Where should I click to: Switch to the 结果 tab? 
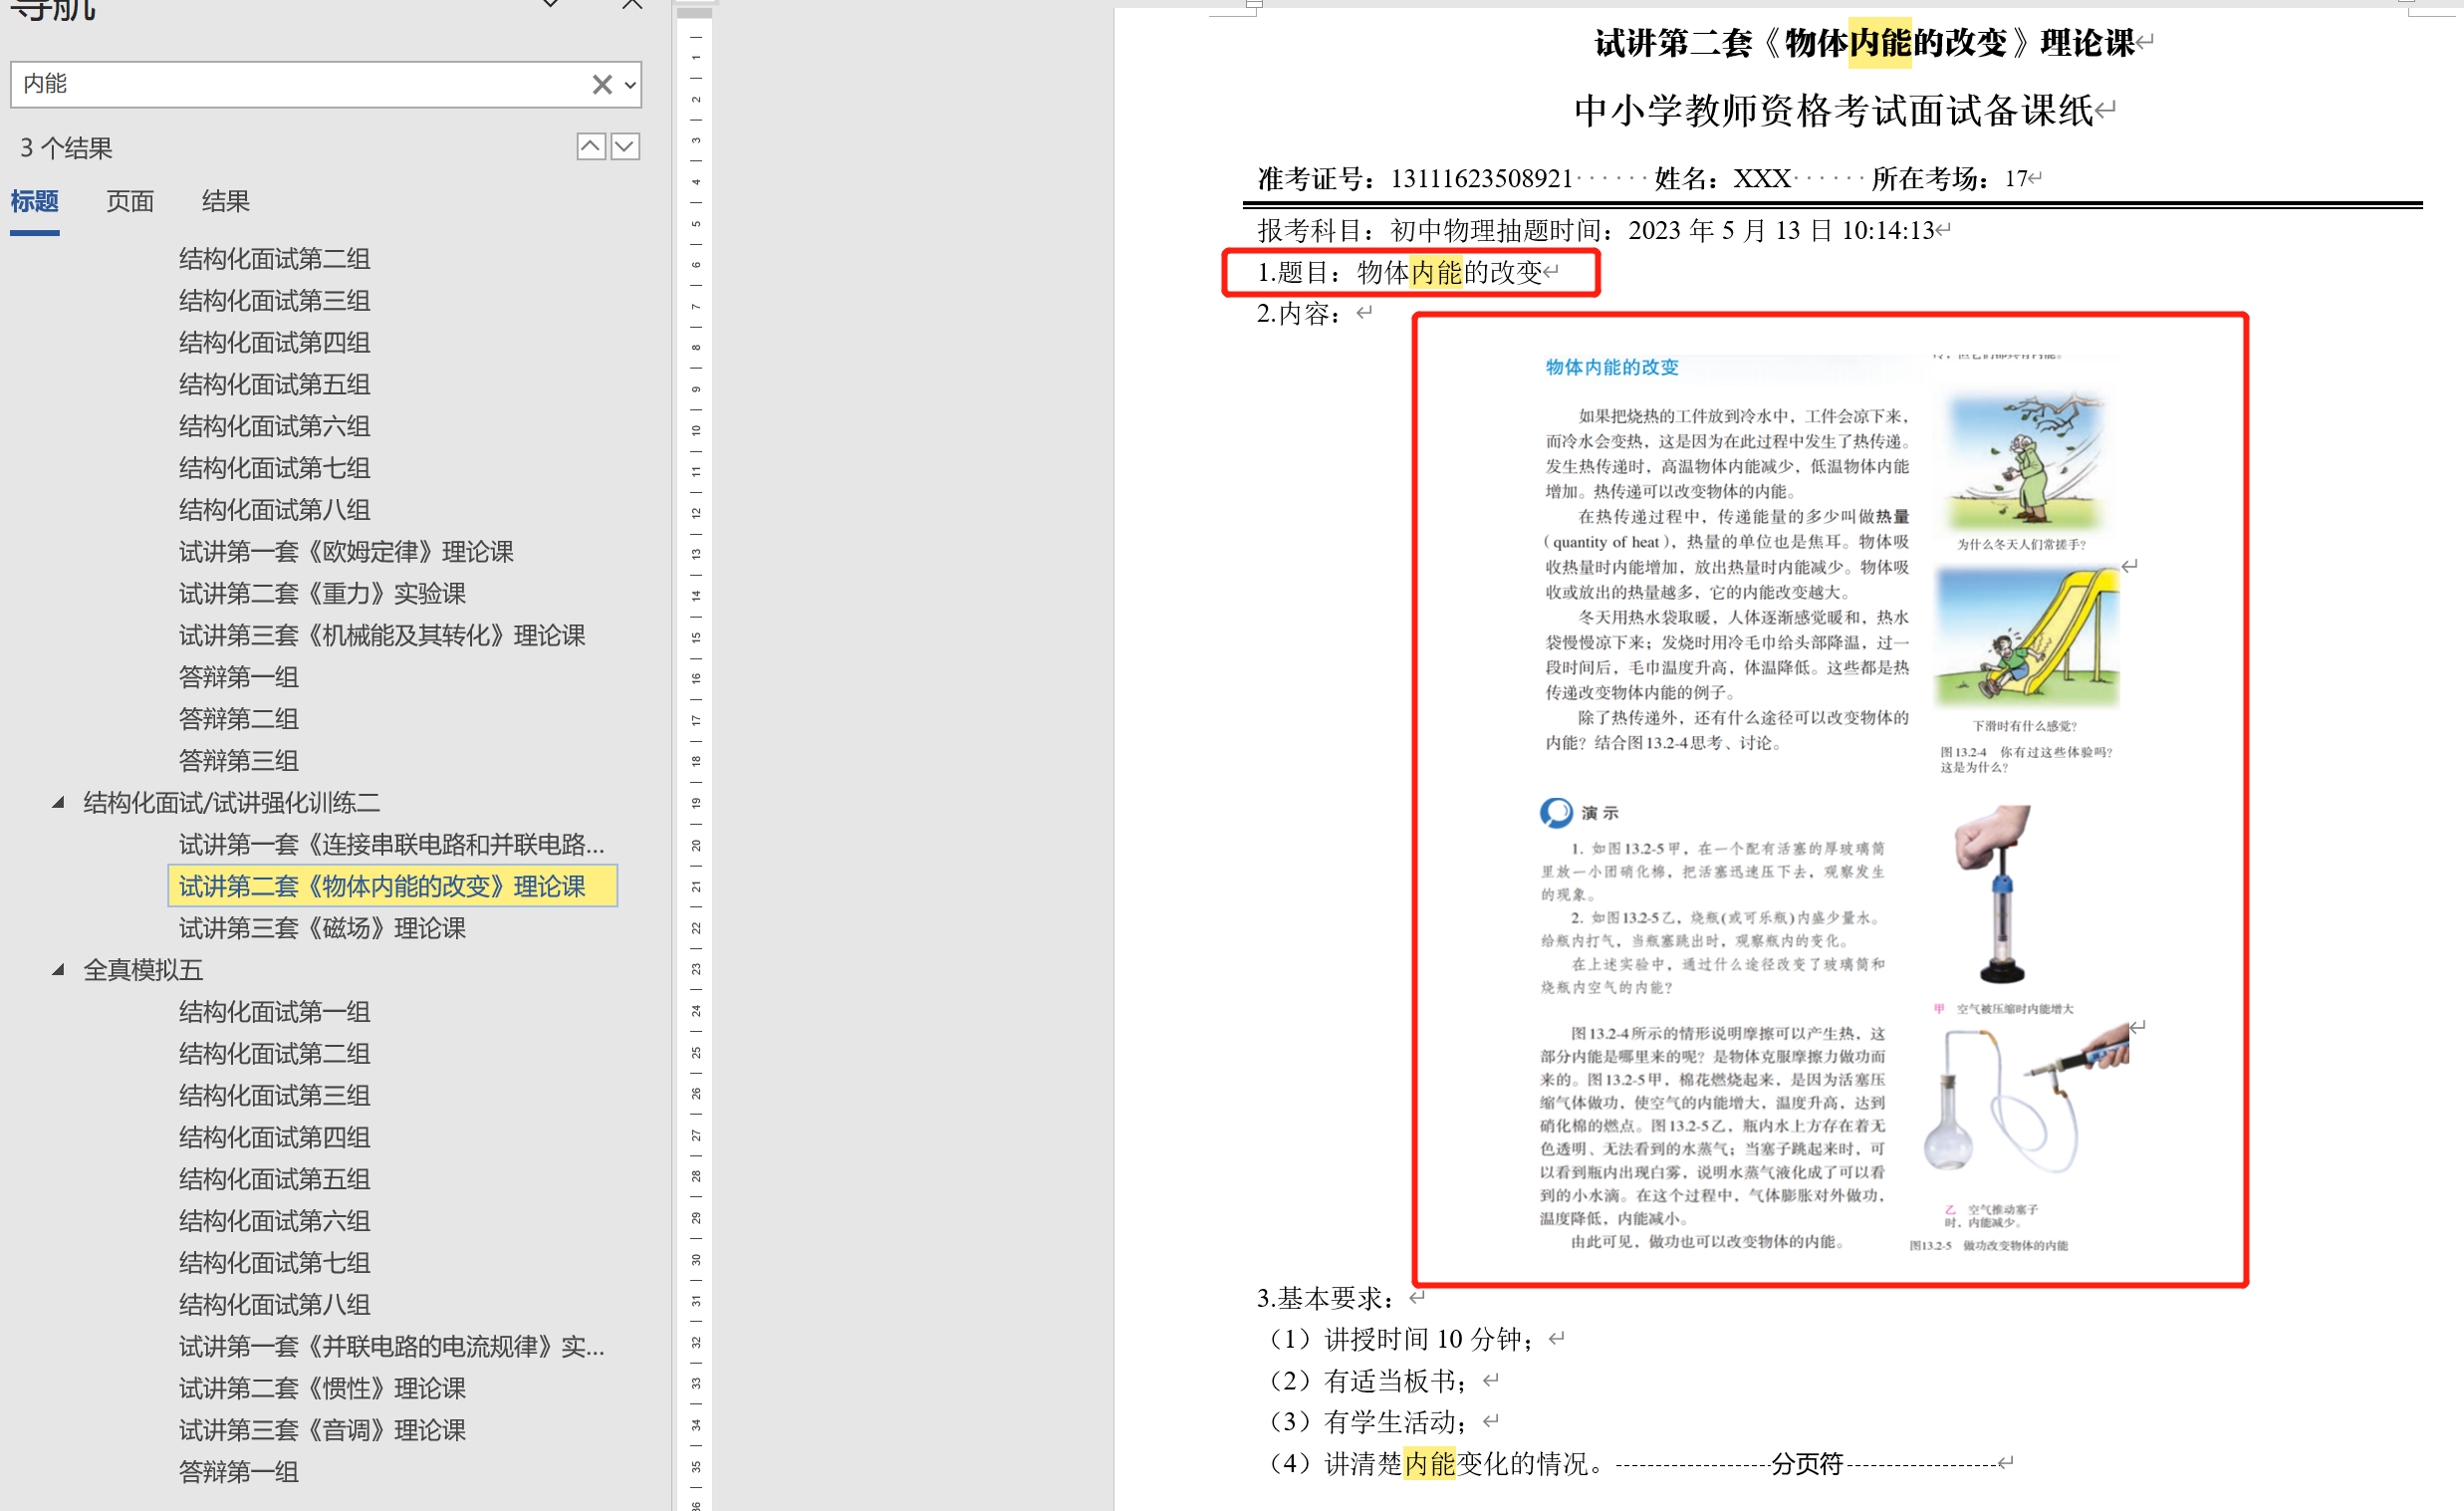click(225, 202)
